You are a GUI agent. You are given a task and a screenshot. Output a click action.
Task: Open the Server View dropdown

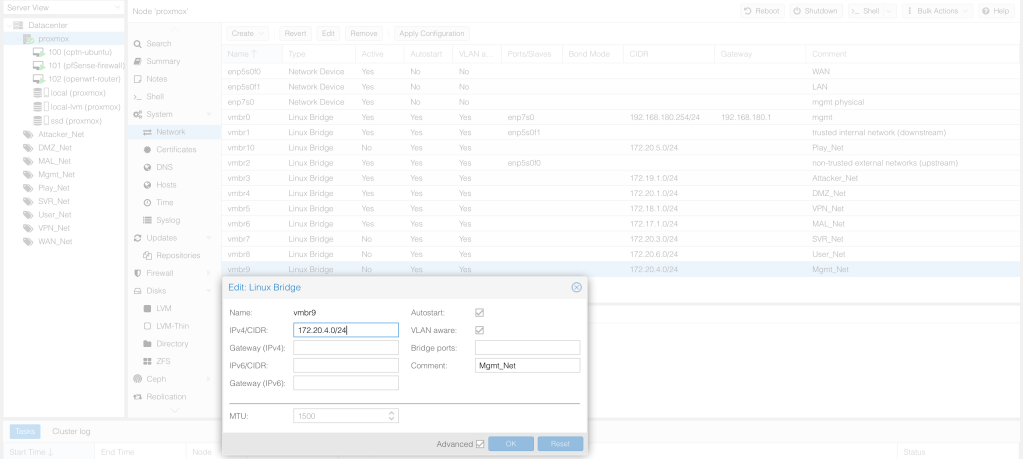pyautogui.click(x=62, y=9)
